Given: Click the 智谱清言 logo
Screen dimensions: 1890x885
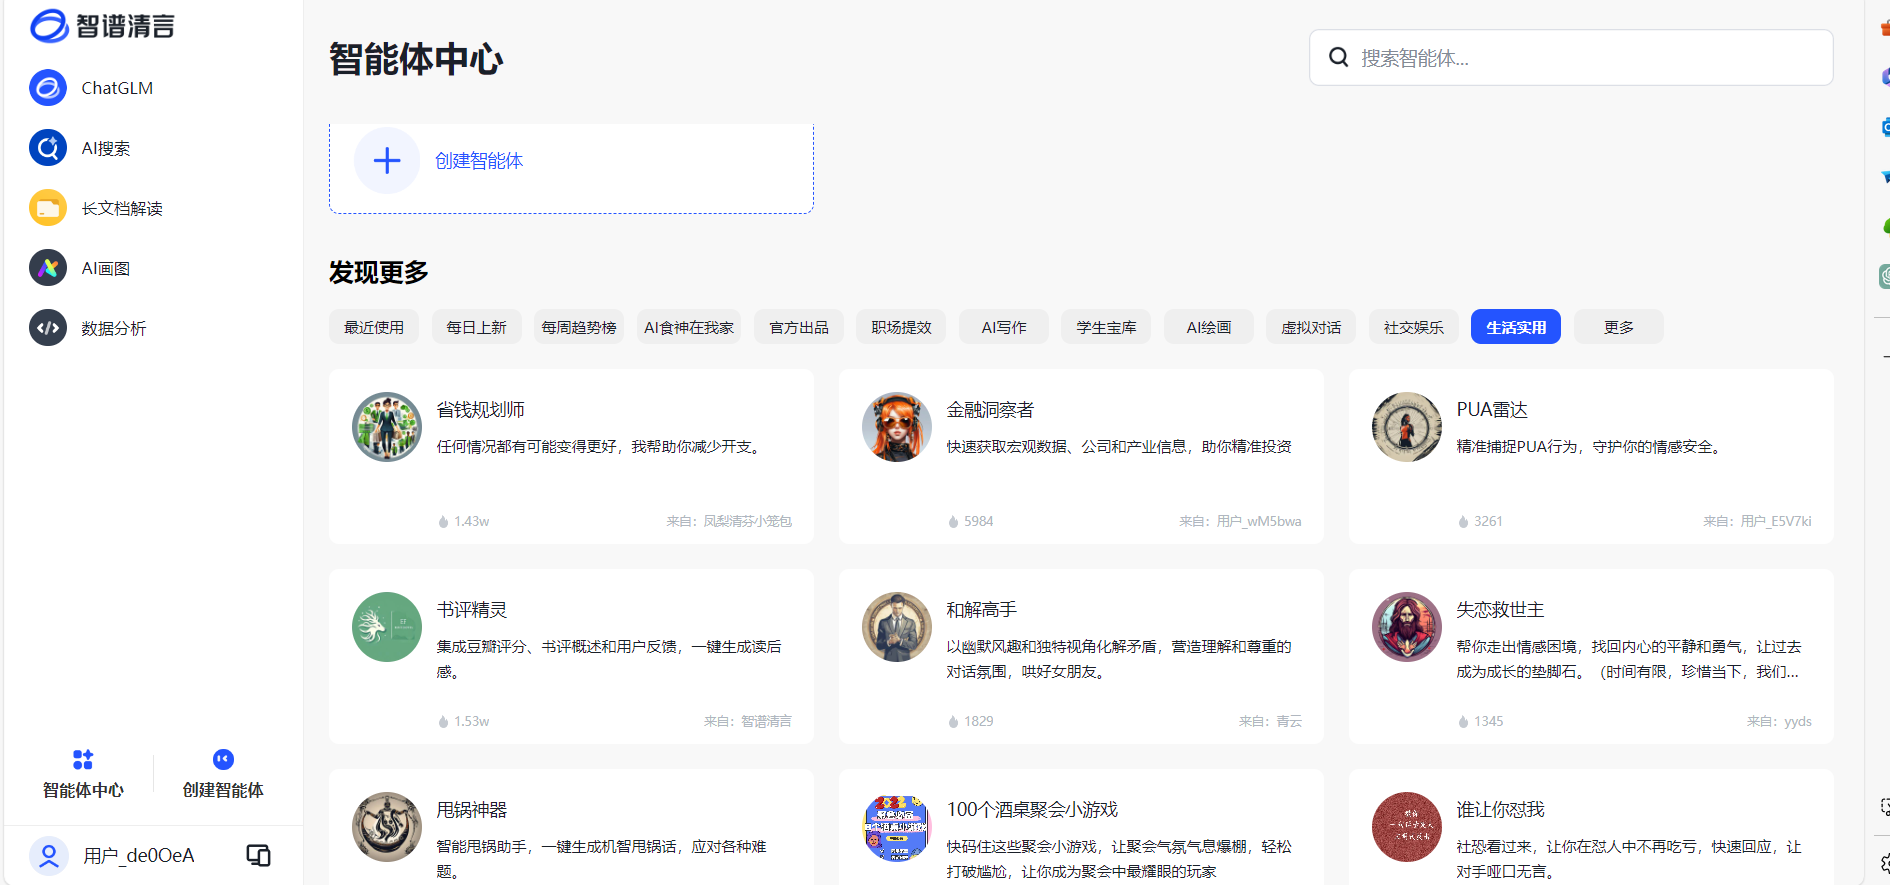Looking at the screenshot, I should [102, 26].
